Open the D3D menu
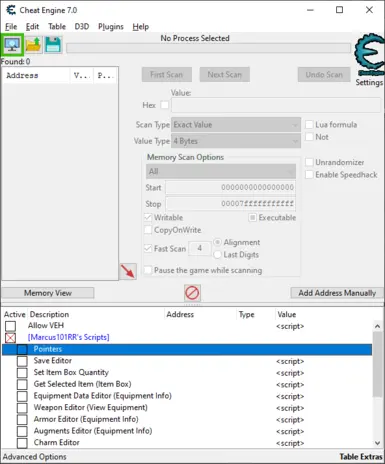Image resolution: width=385 pixels, height=464 pixels. 82,27
